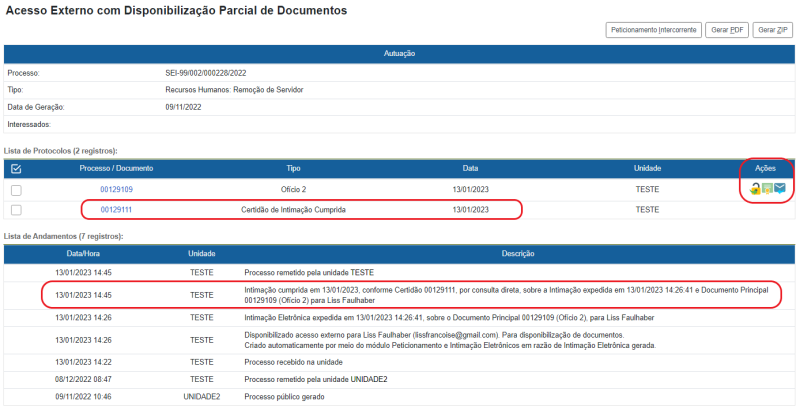The height and width of the screenshot is (412, 800).
Task: Click Gerar ZIP to download archive
Action: 772,30
